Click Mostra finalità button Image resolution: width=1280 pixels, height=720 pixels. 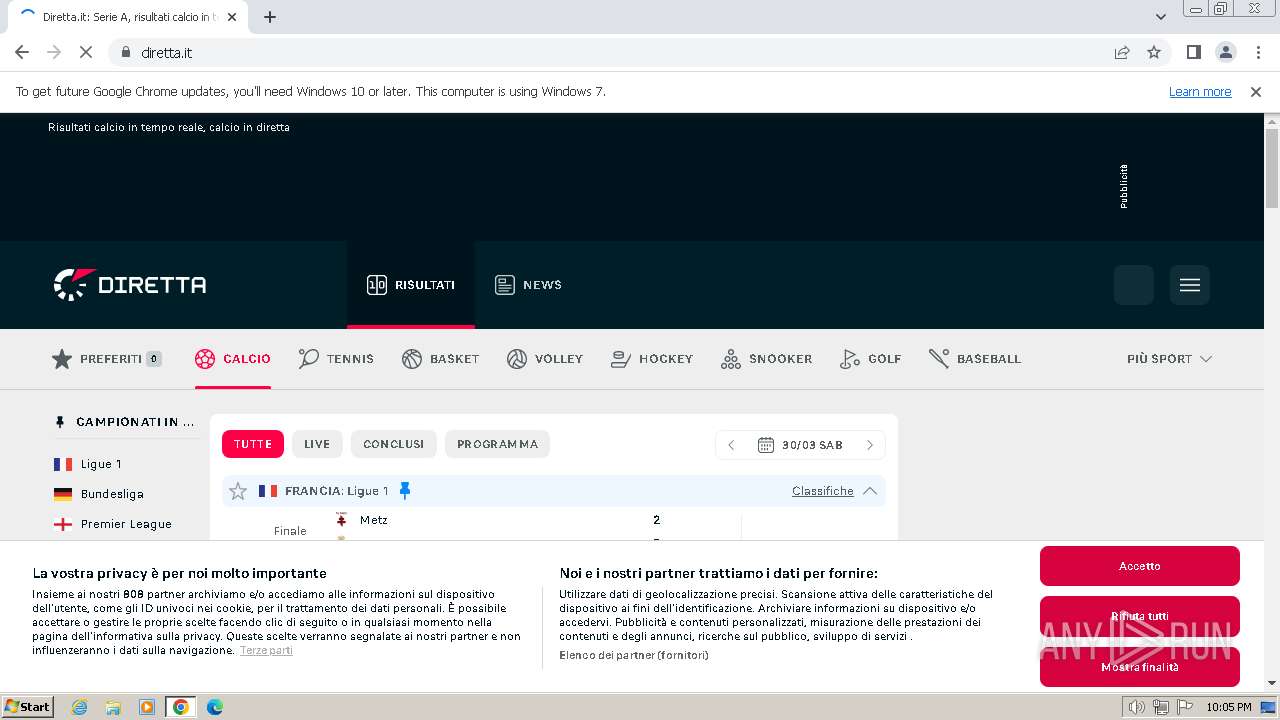[x=1140, y=667]
